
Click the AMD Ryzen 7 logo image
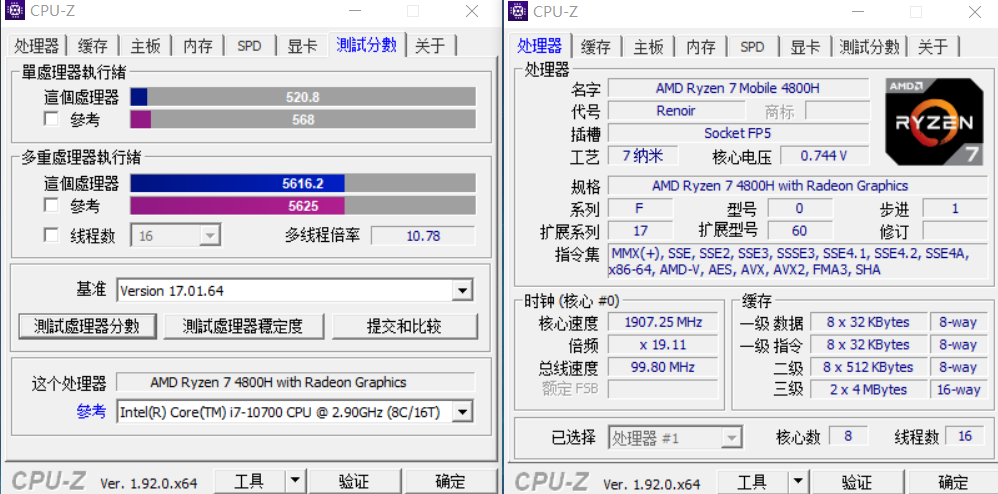(934, 122)
